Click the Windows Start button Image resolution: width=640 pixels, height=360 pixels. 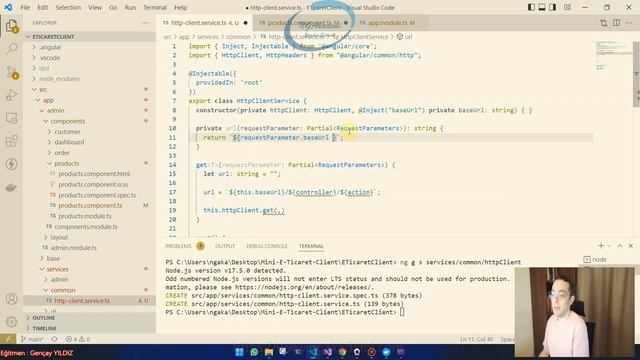pyautogui.click(x=239, y=352)
